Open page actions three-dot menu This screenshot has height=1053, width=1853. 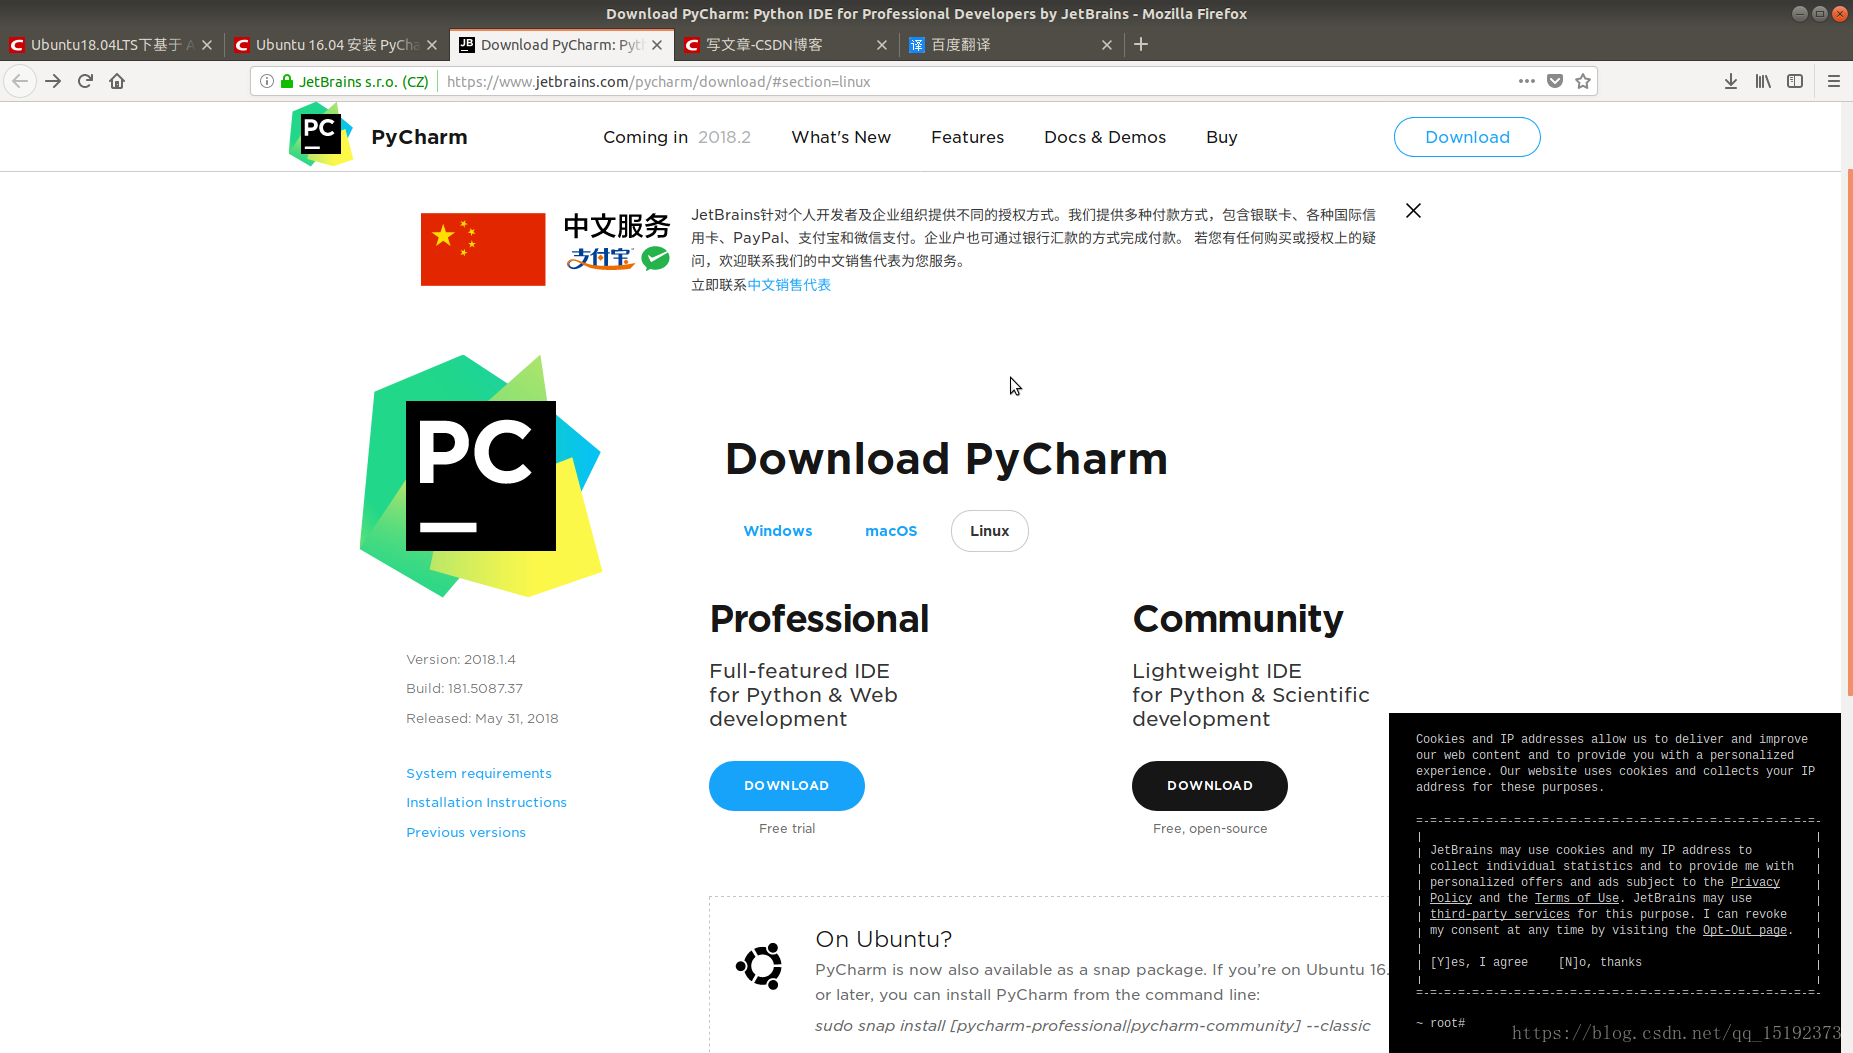click(1526, 81)
